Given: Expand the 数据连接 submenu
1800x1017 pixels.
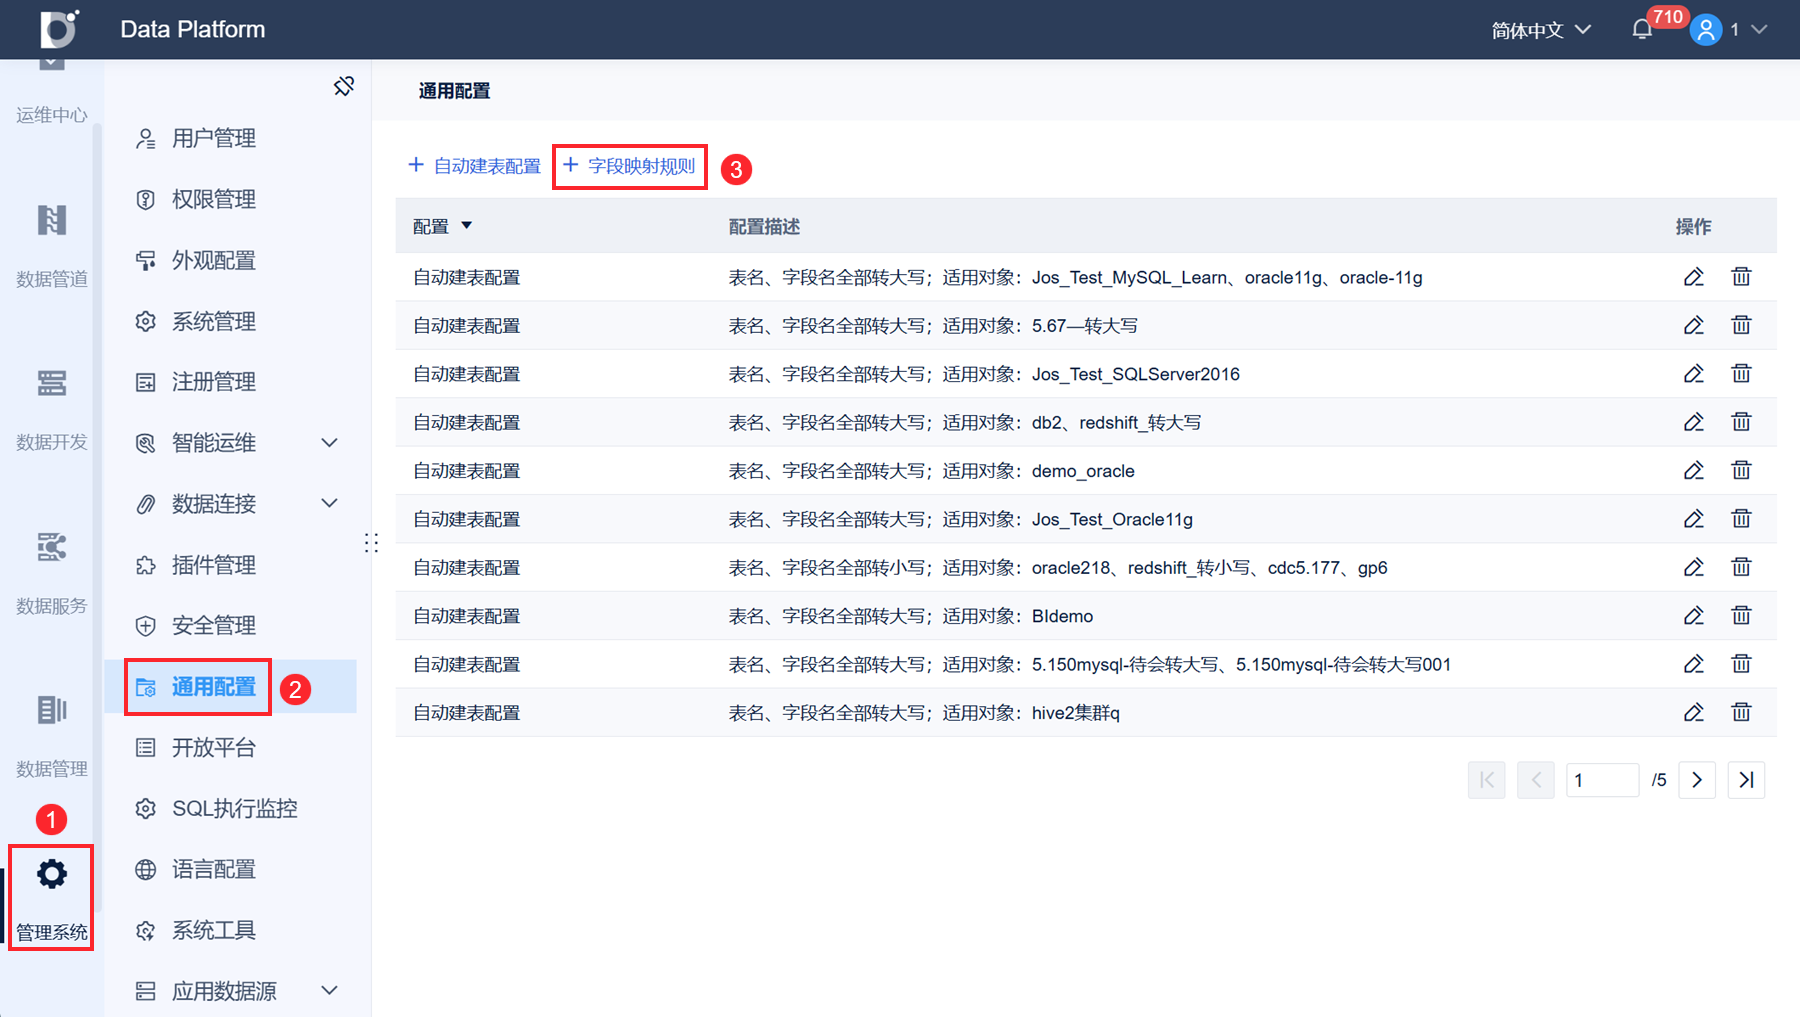Looking at the screenshot, I should tap(329, 503).
